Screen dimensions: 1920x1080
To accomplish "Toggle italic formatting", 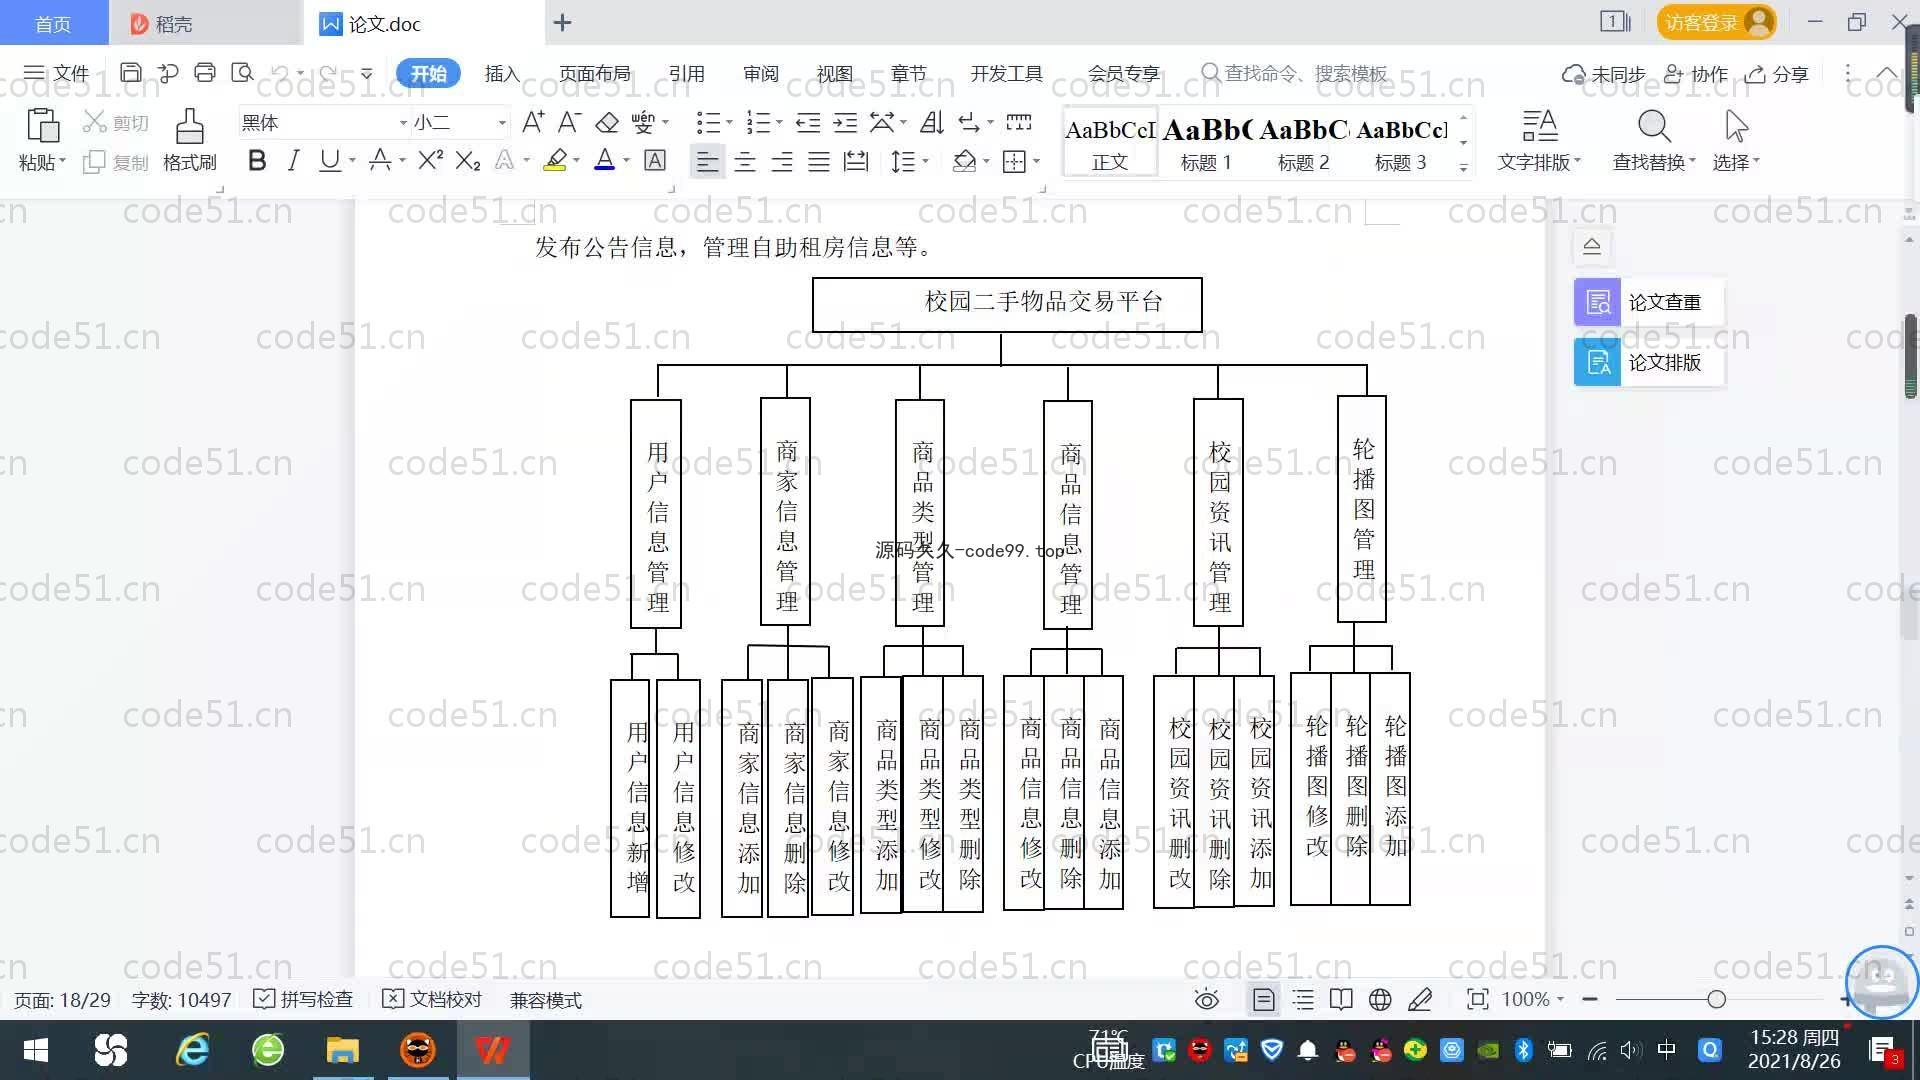I will (293, 160).
